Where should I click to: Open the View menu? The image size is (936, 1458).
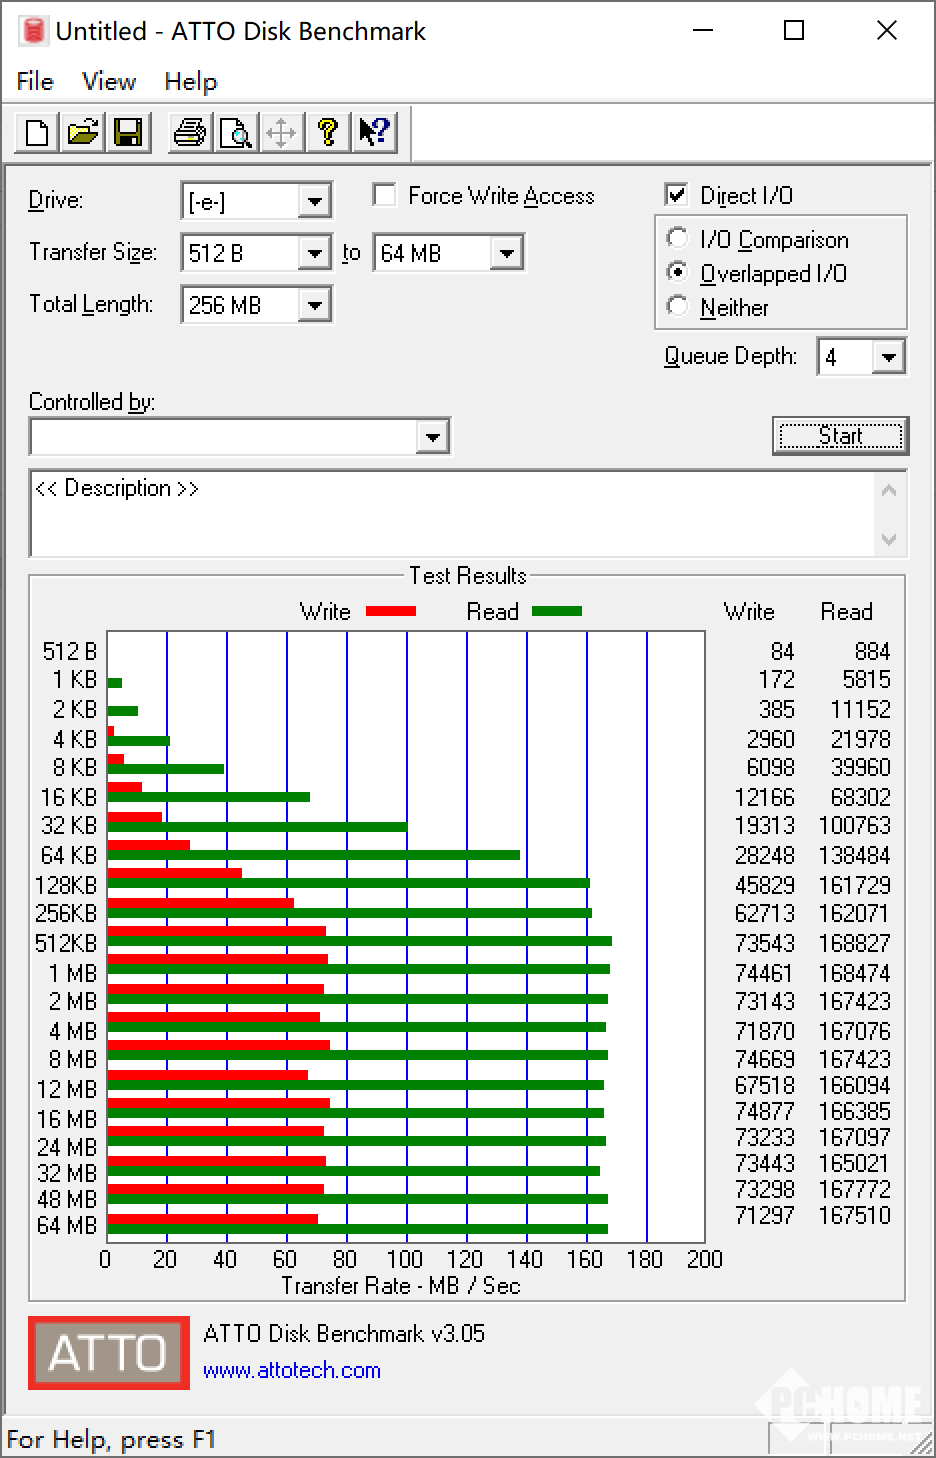click(x=108, y=81)
